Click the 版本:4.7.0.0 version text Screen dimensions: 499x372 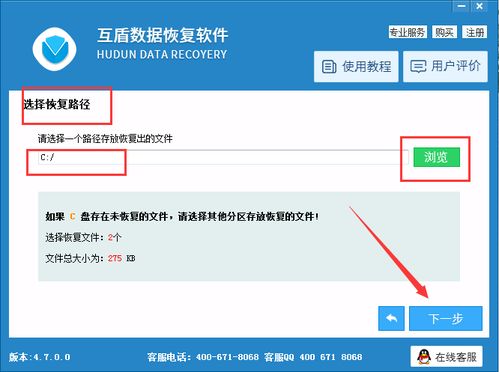click(x=40, y=357)
